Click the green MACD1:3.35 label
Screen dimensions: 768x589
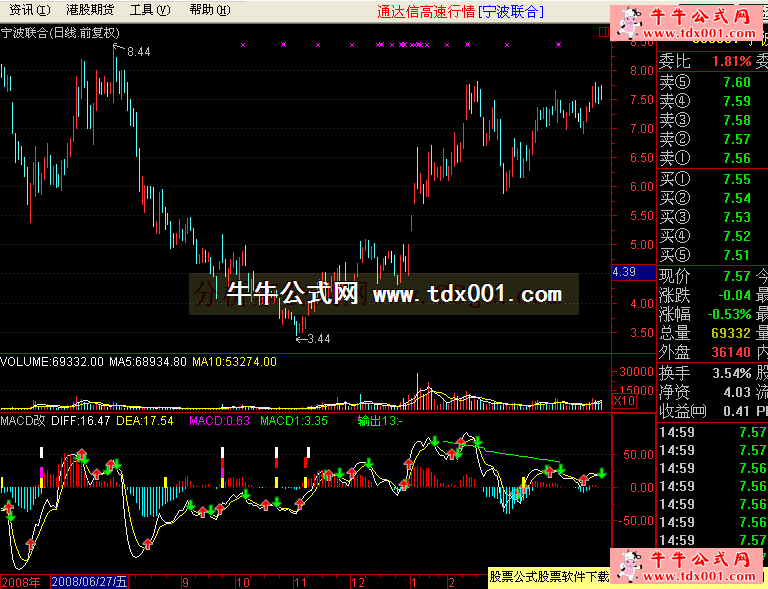click(294, 421)
